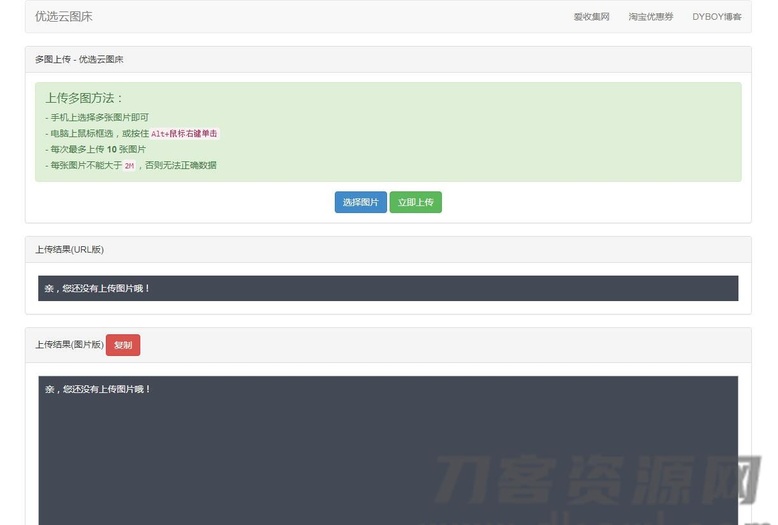
Task: Click the 2M size limit code tag
Action: (129, 165)
